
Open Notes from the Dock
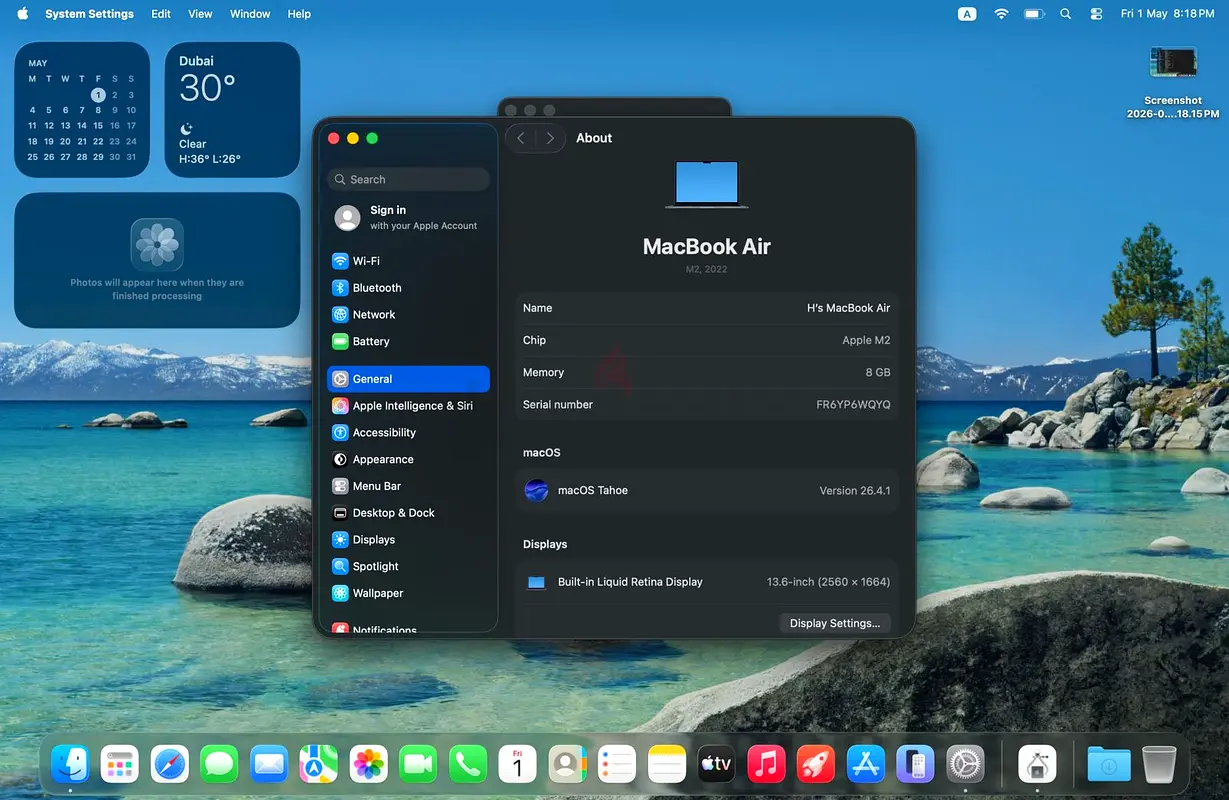[x=667, y=765]
